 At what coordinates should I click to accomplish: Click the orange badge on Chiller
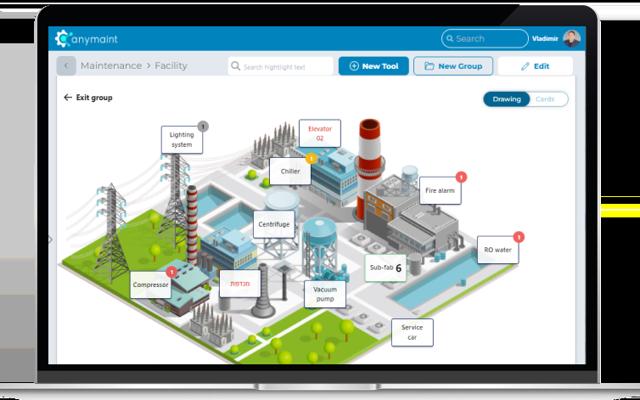(x=311, y=158)
